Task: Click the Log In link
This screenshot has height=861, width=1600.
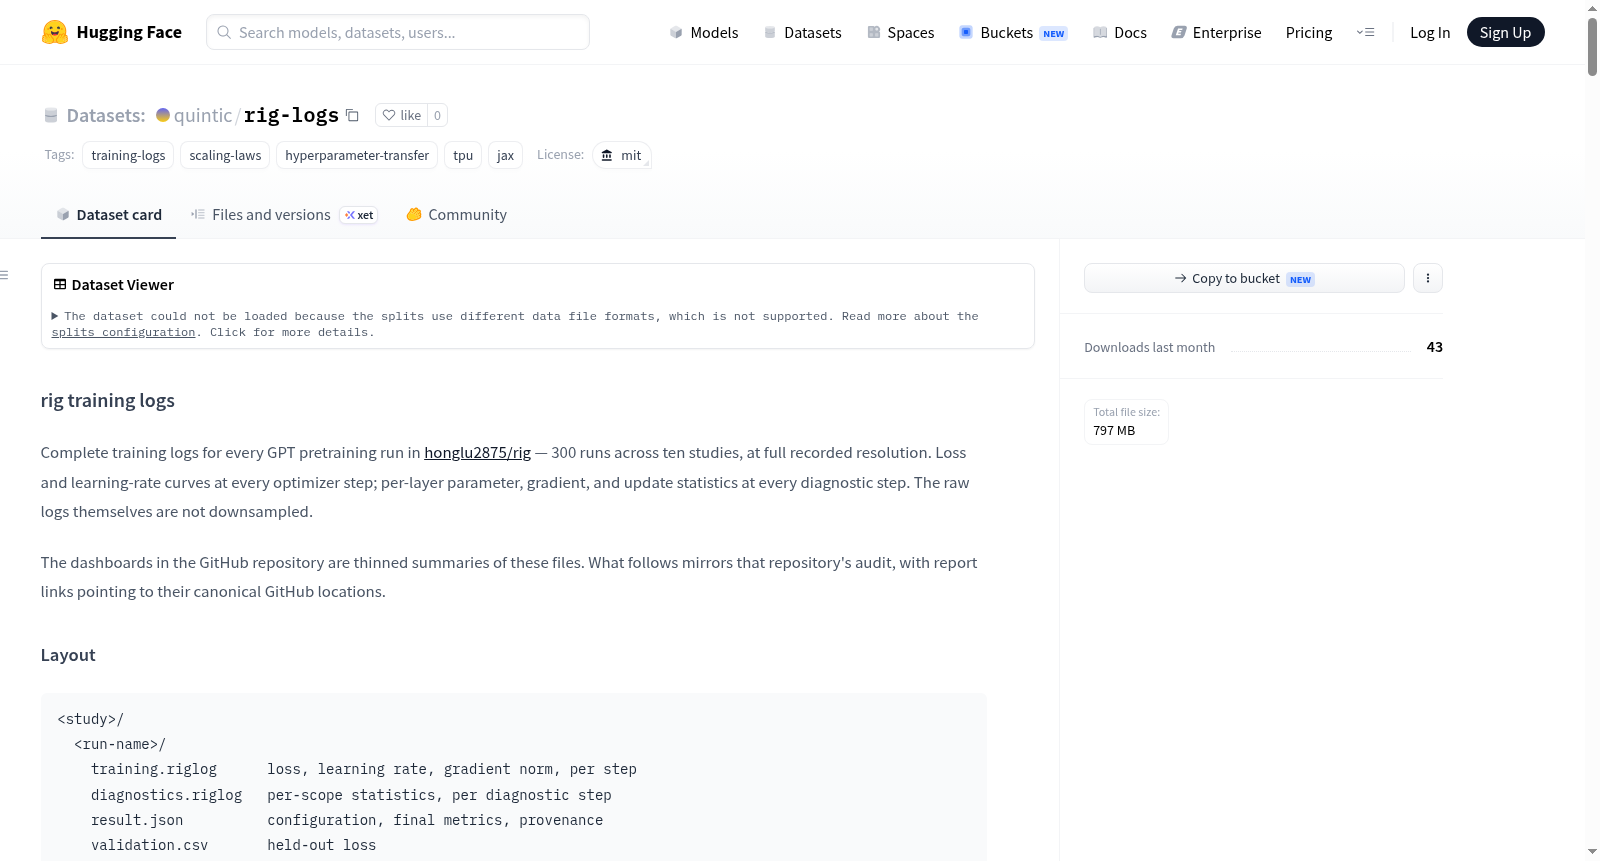Action: [1430, 32]
